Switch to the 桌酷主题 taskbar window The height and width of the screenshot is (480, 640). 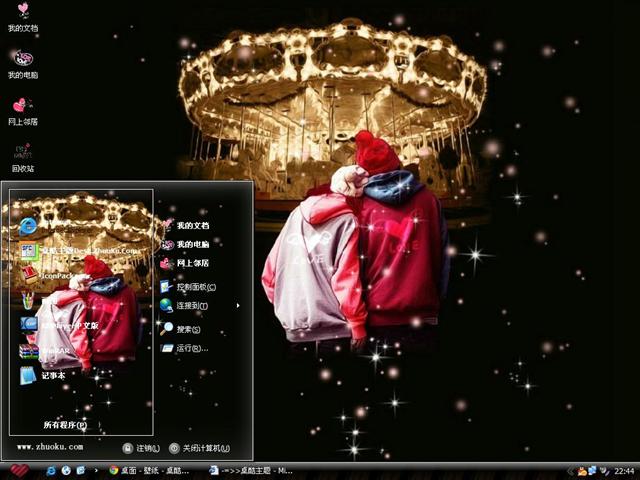coord(251,471)
